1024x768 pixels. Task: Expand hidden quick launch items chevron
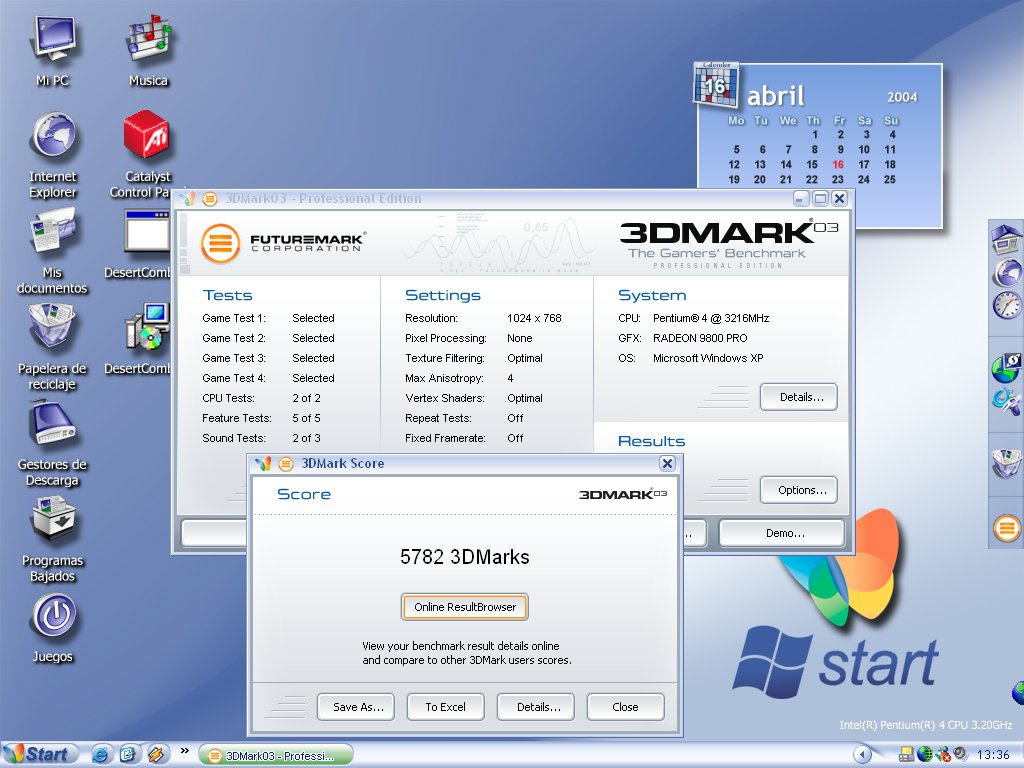coord(184,751)
